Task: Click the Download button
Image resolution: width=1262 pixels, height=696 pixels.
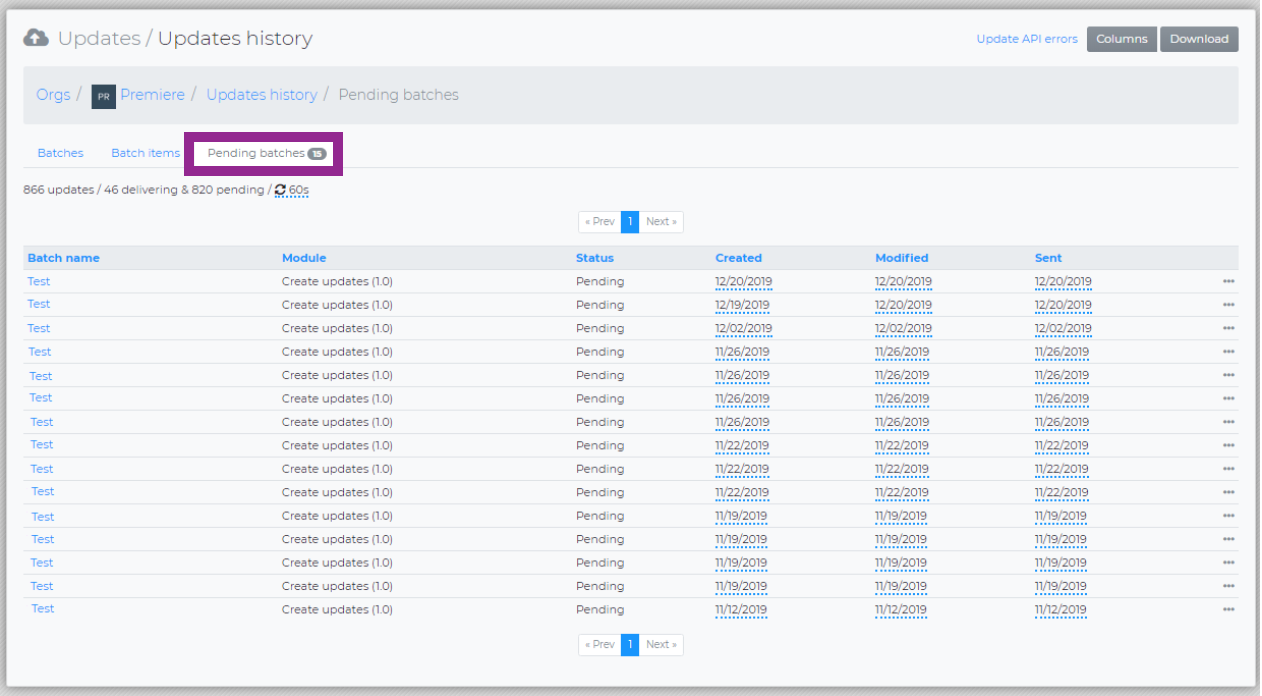Action: click(1198, 39)
